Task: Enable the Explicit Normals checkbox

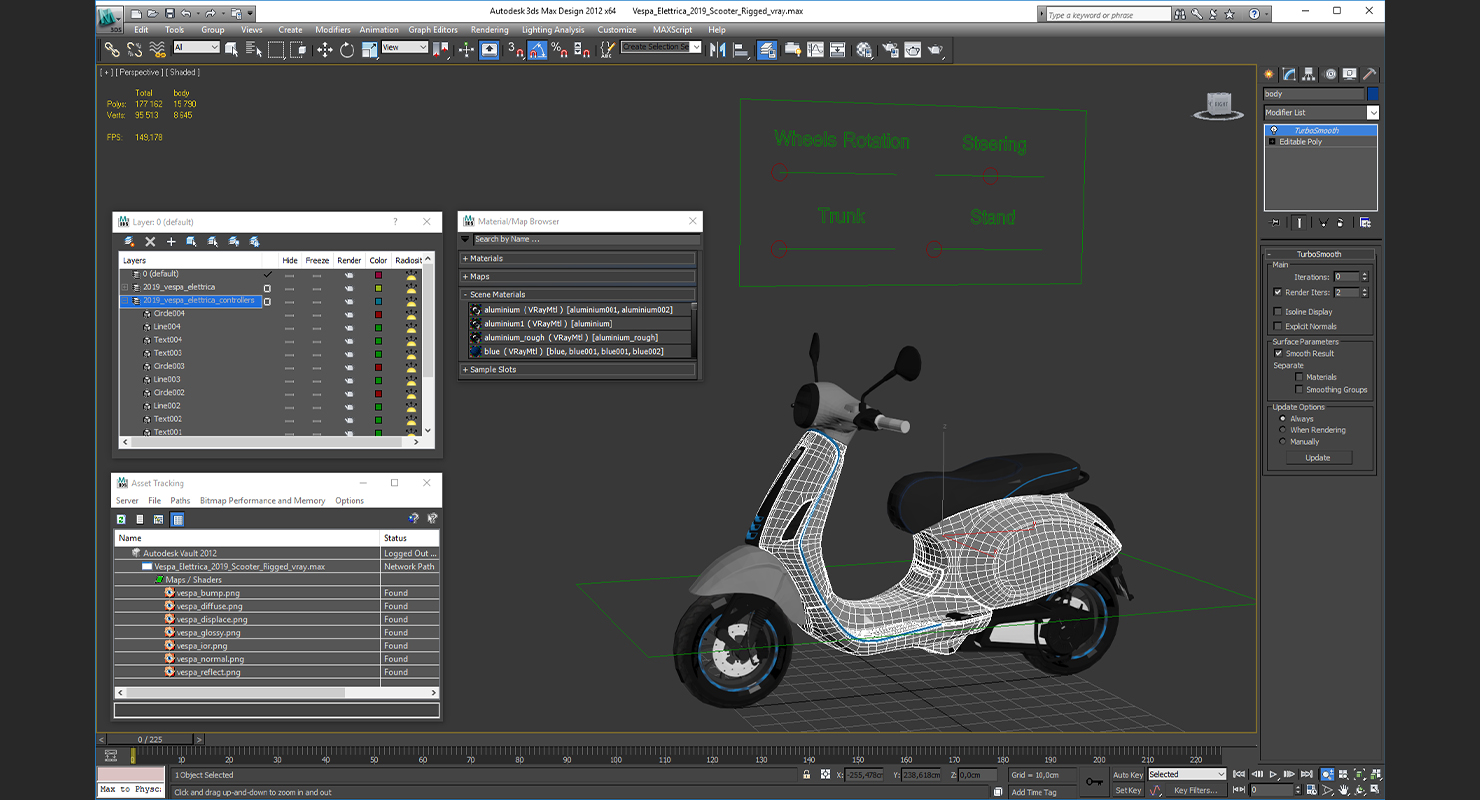Action: point(1278,326)
